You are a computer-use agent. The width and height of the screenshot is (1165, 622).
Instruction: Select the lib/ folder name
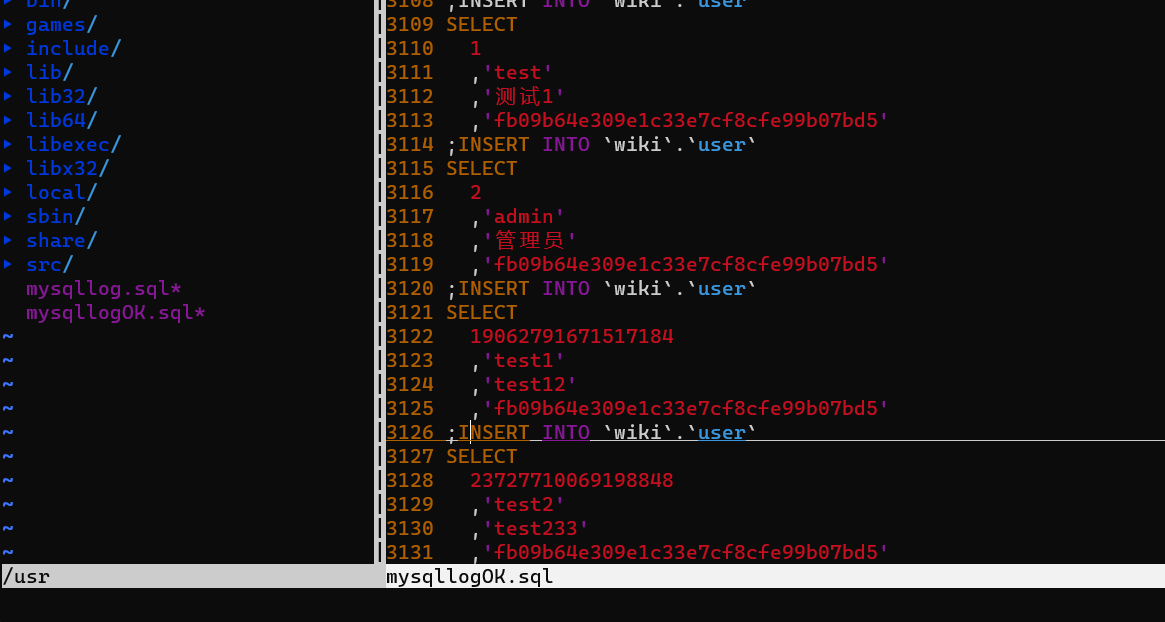50,72
